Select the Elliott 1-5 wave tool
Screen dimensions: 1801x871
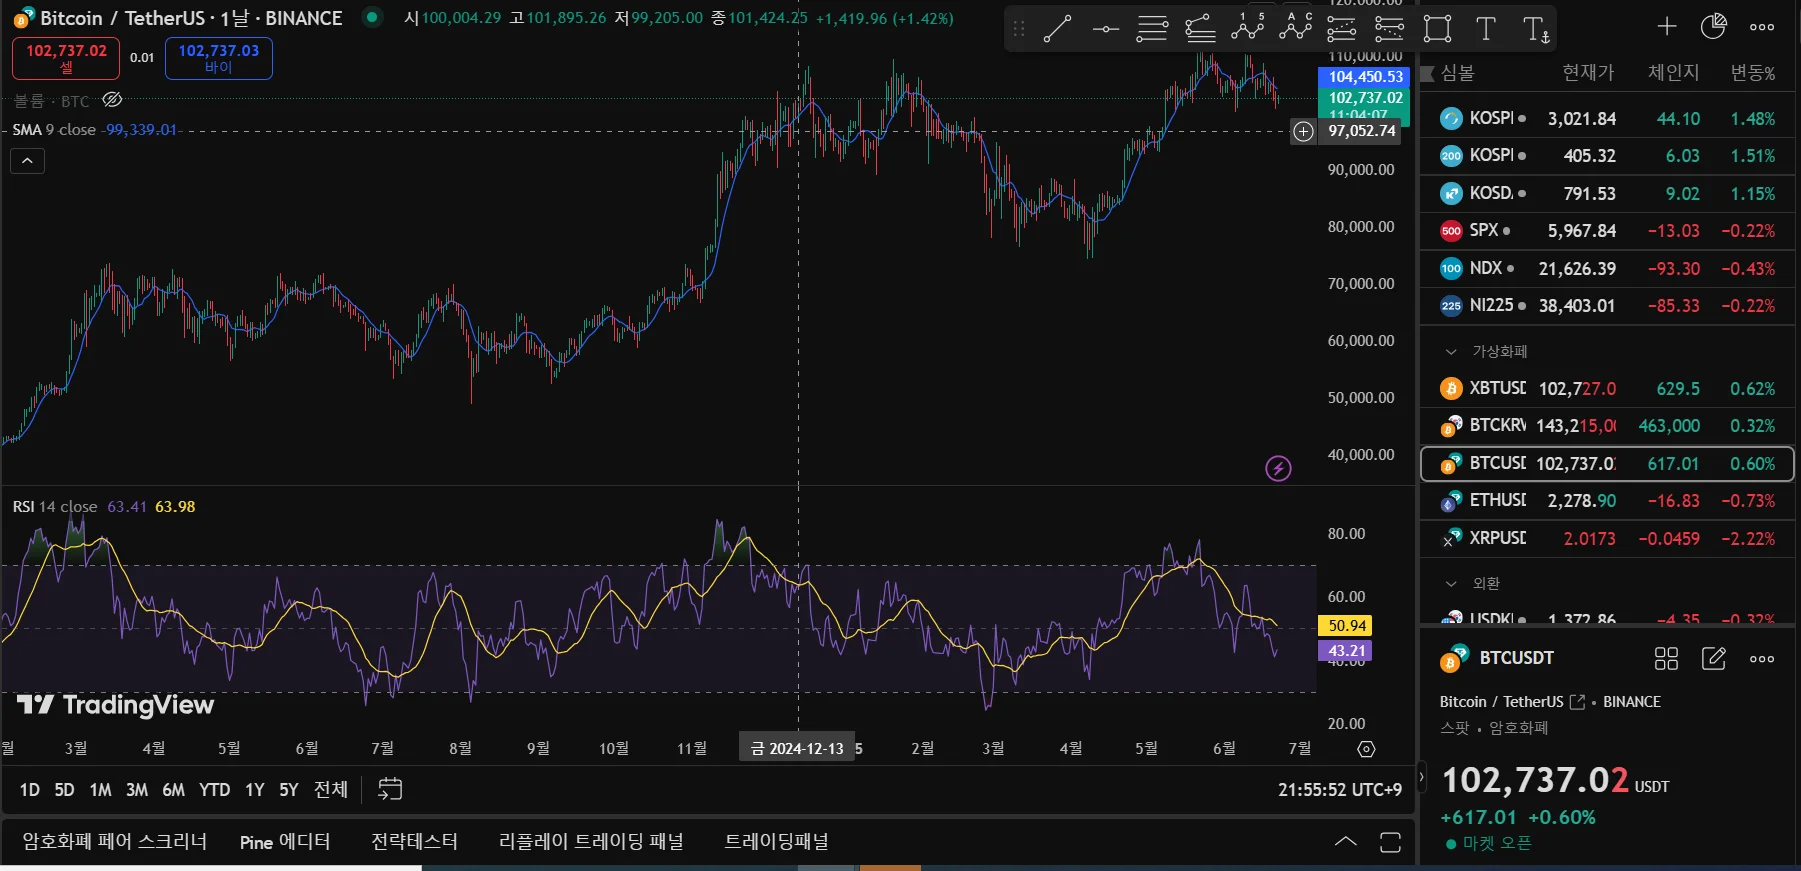[1247, 28]
